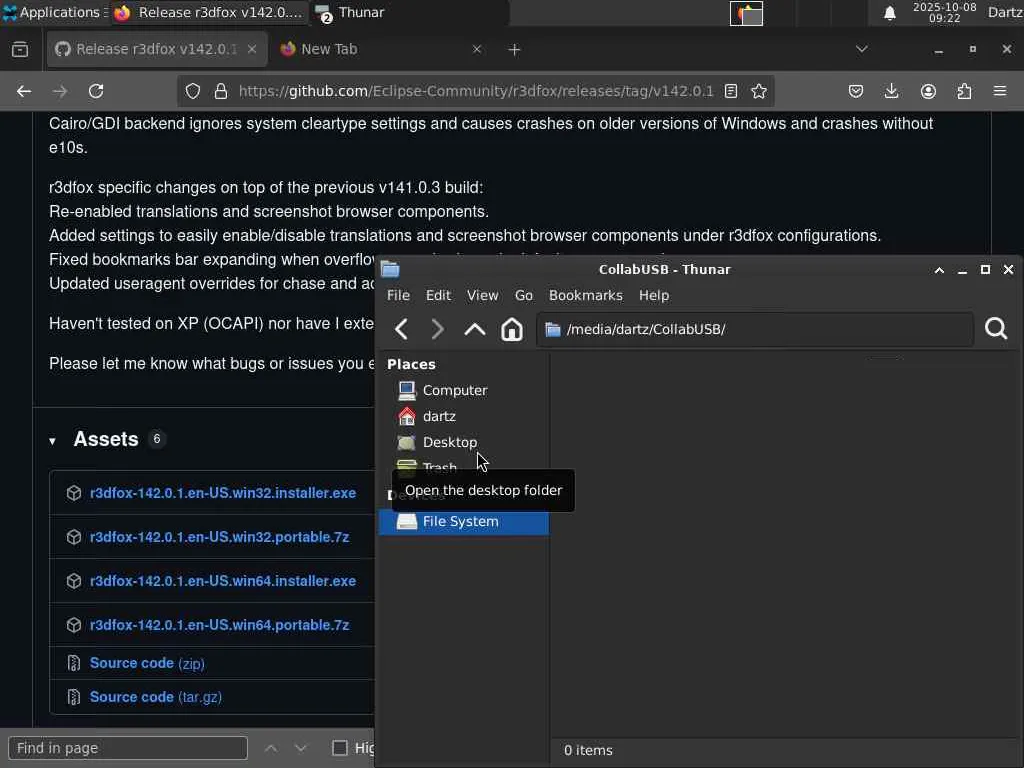Open Thunar Help menu
The image size is (1024, 768).
[x=654, y=296]
